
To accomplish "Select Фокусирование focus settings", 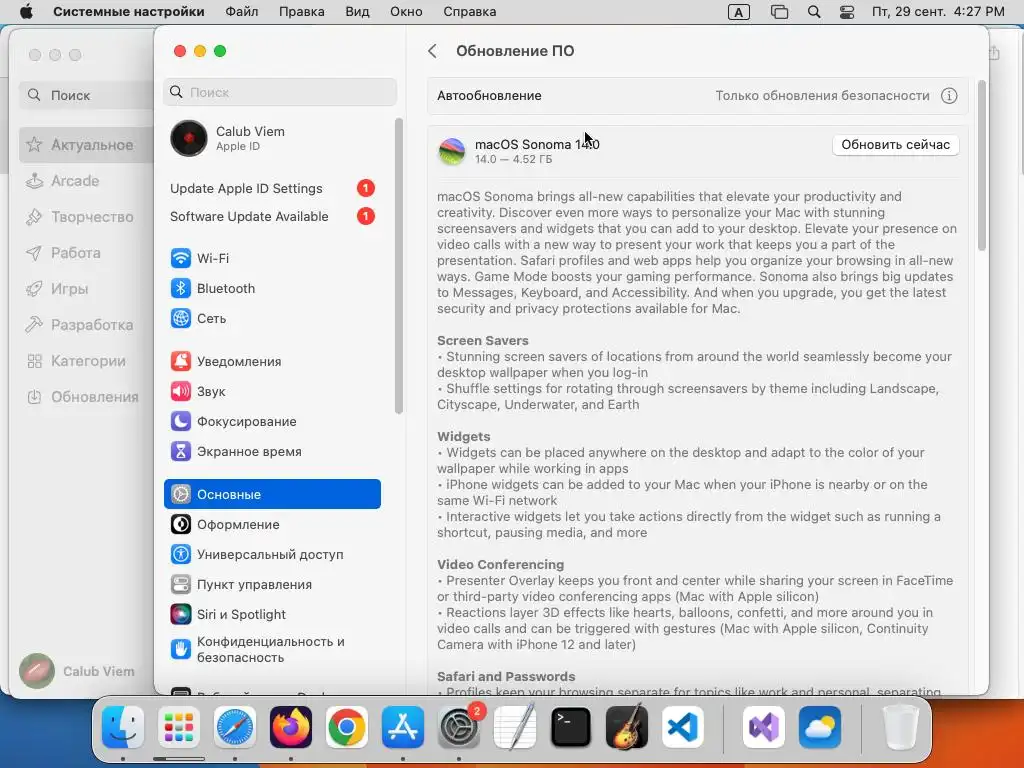I will pyautogui.click(x=272, y=421).
